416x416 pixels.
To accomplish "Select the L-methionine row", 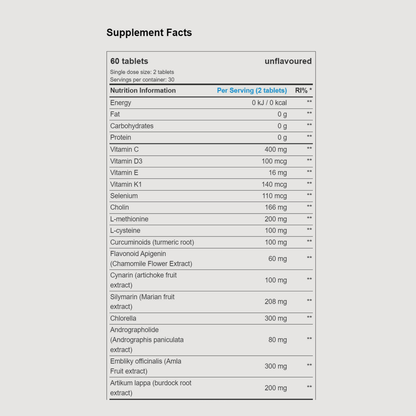I will tap(211, 219).
